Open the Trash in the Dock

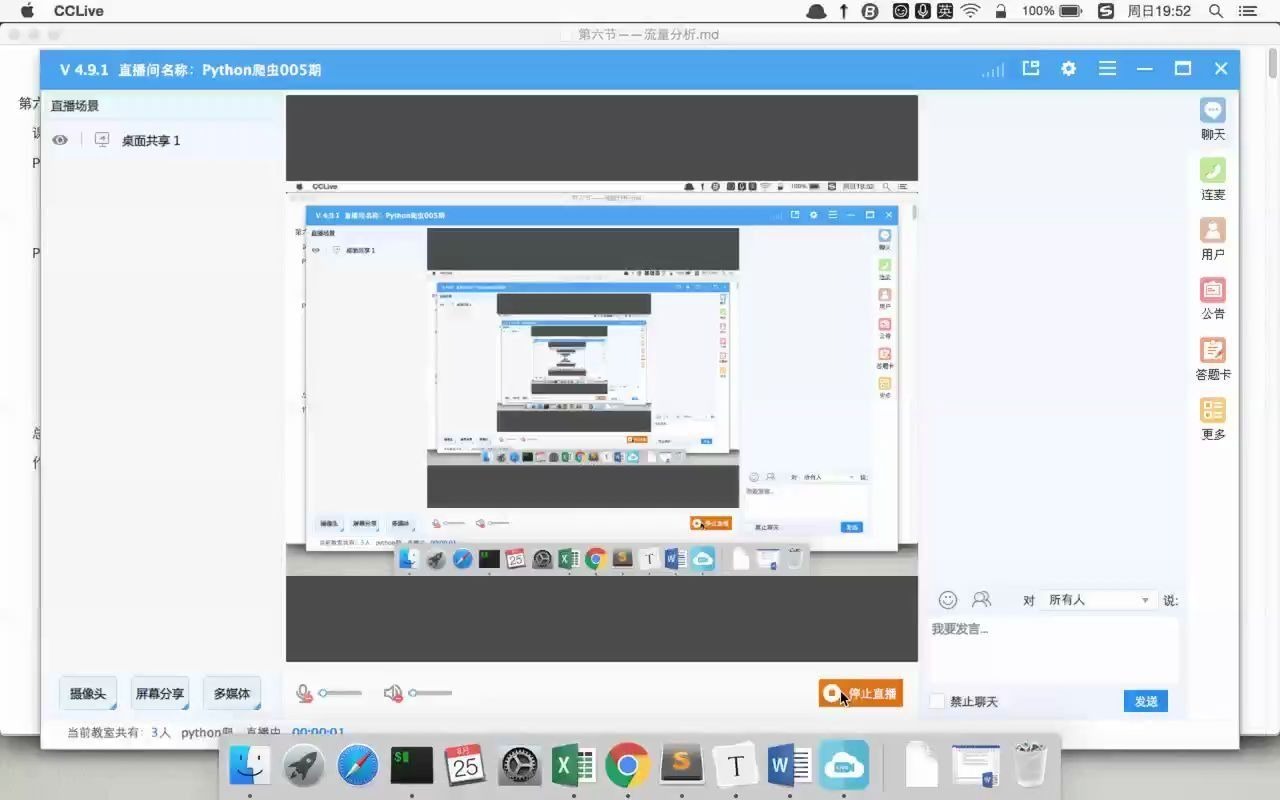click(1030, 766)
